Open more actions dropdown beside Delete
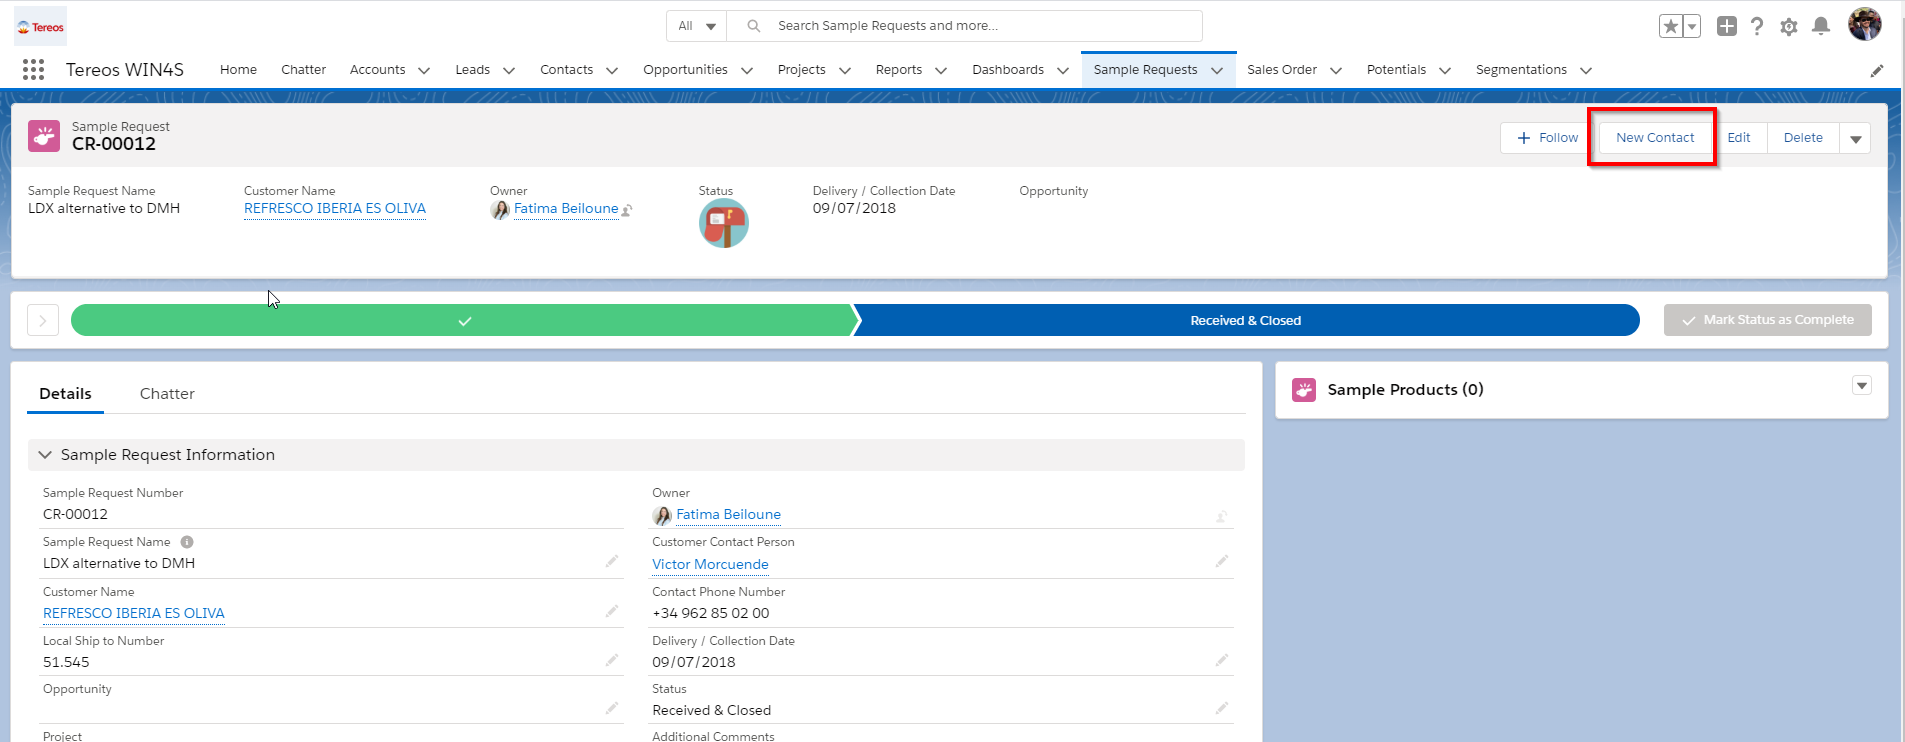This screenshot has width=1905, height=742. tap(1855, 139)
